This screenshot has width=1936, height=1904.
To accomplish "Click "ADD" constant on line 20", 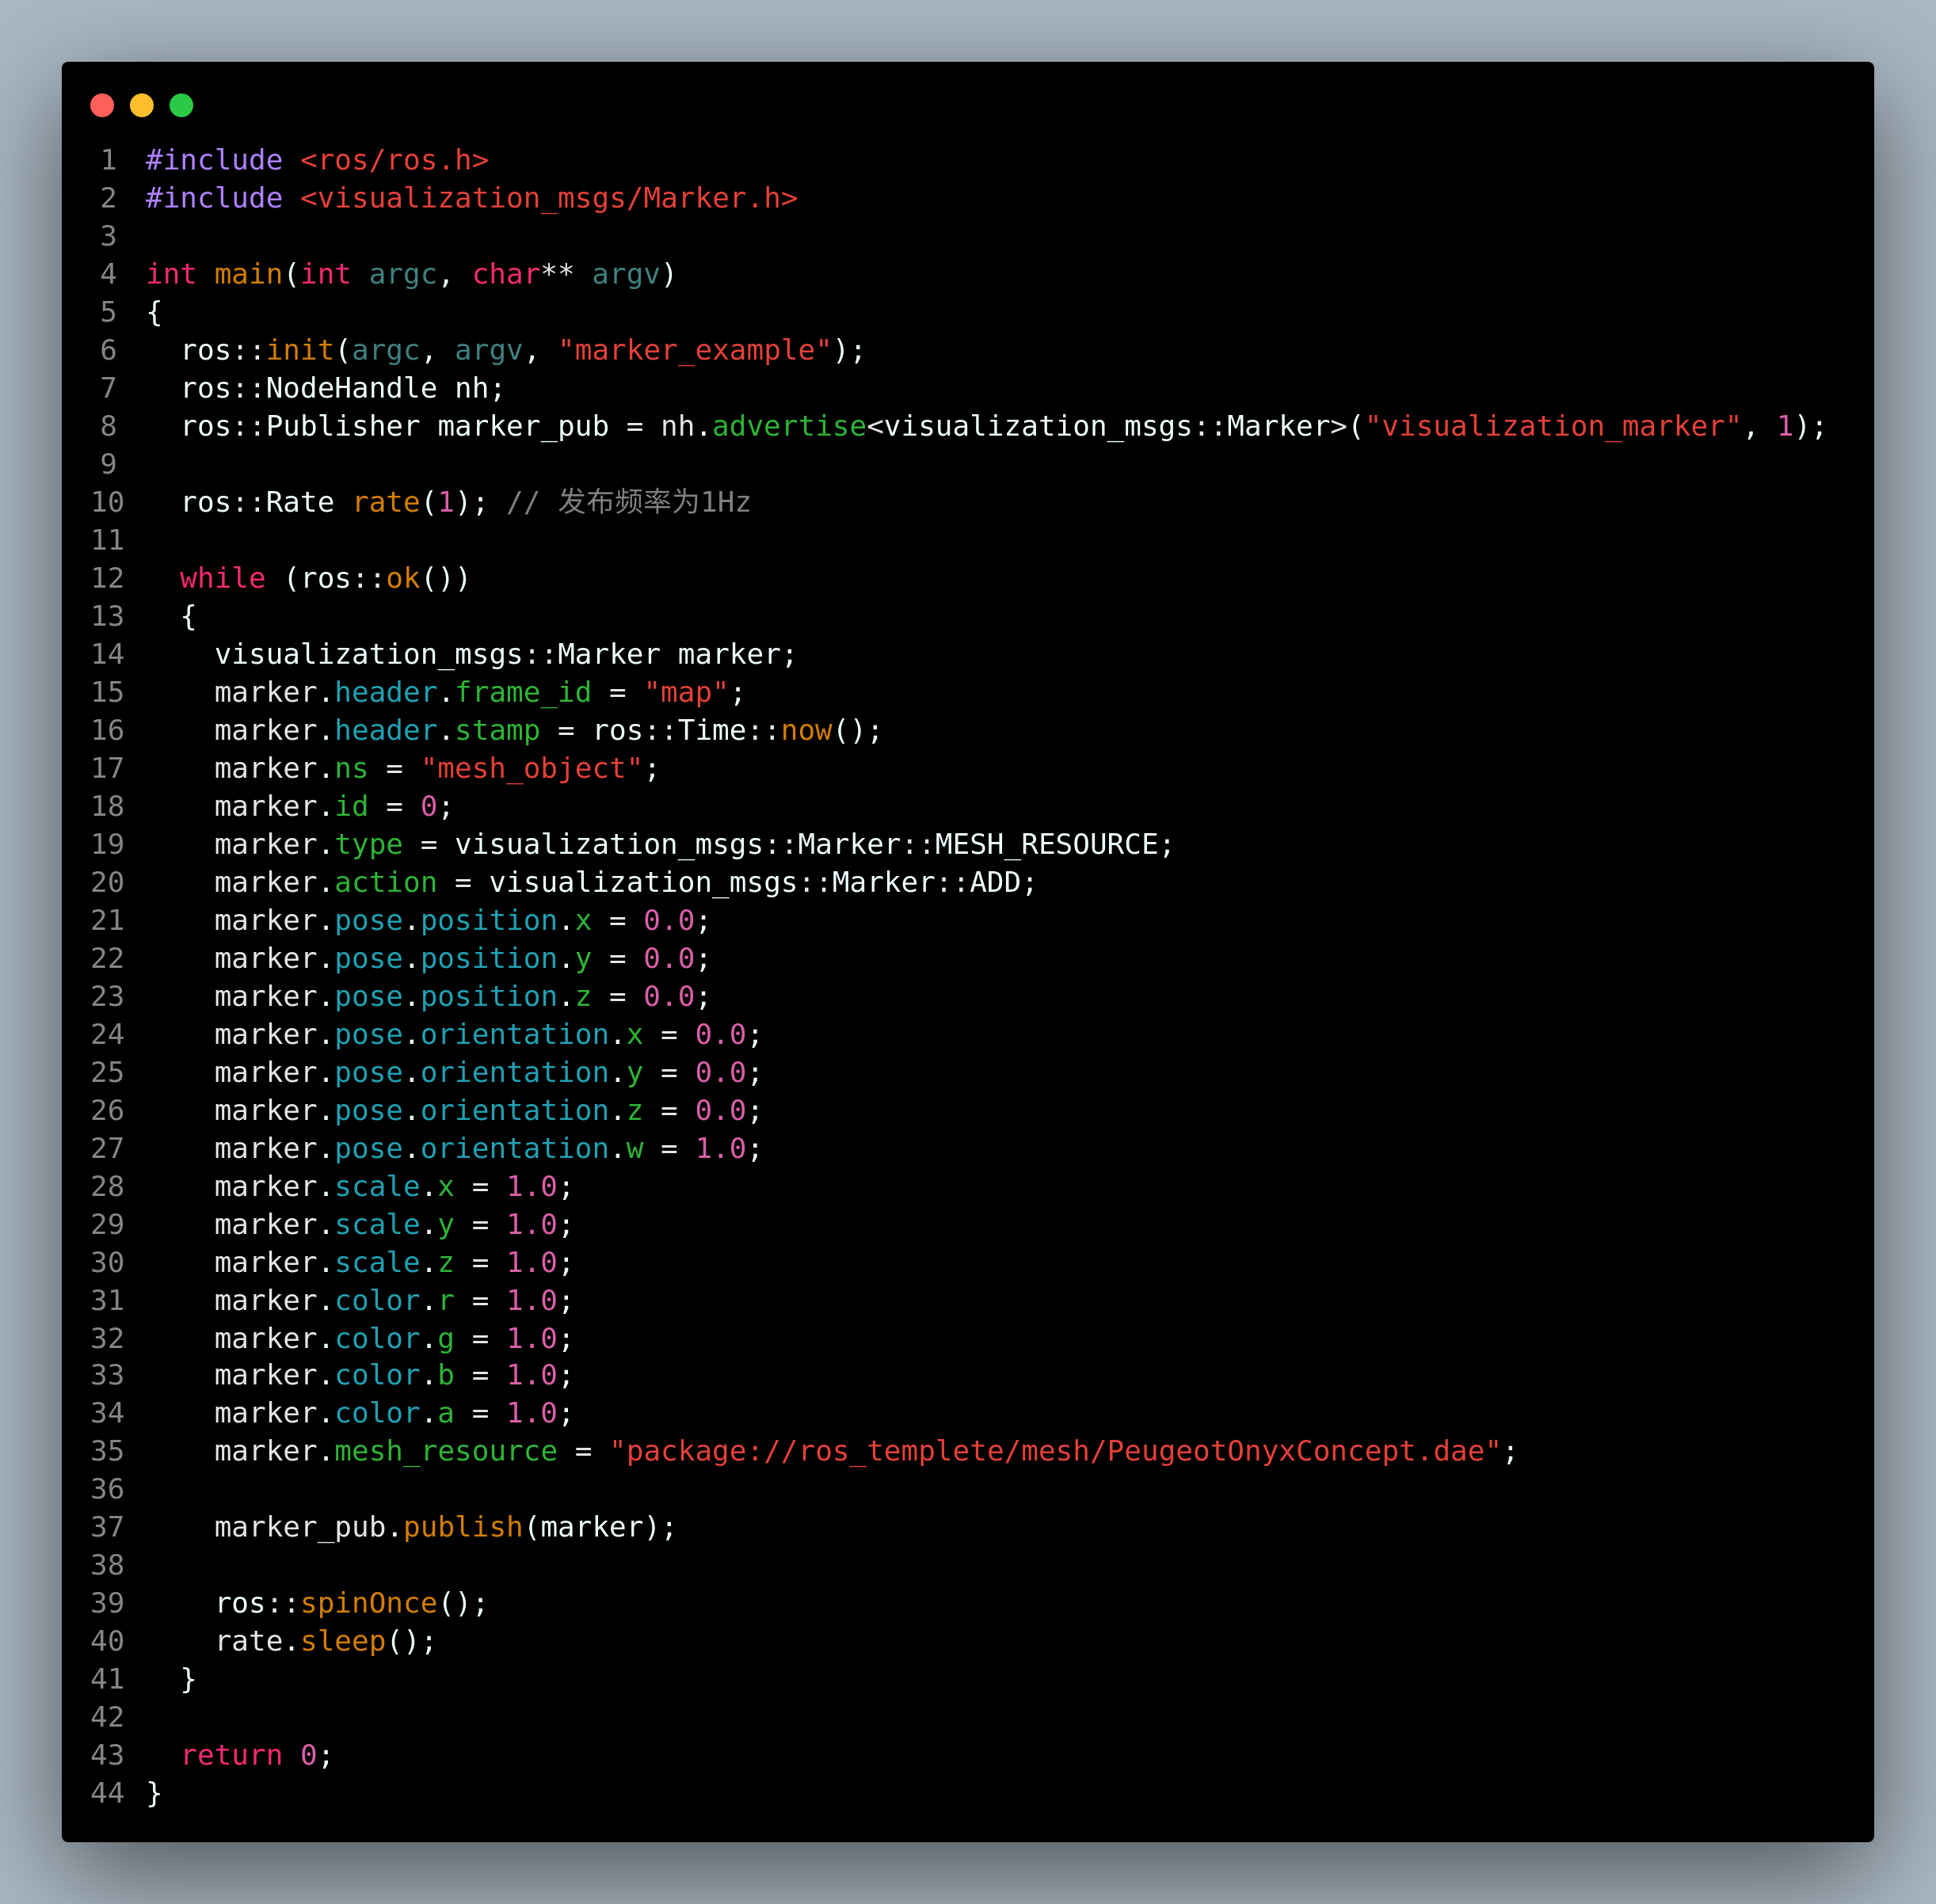I will (x=995, y=882).
